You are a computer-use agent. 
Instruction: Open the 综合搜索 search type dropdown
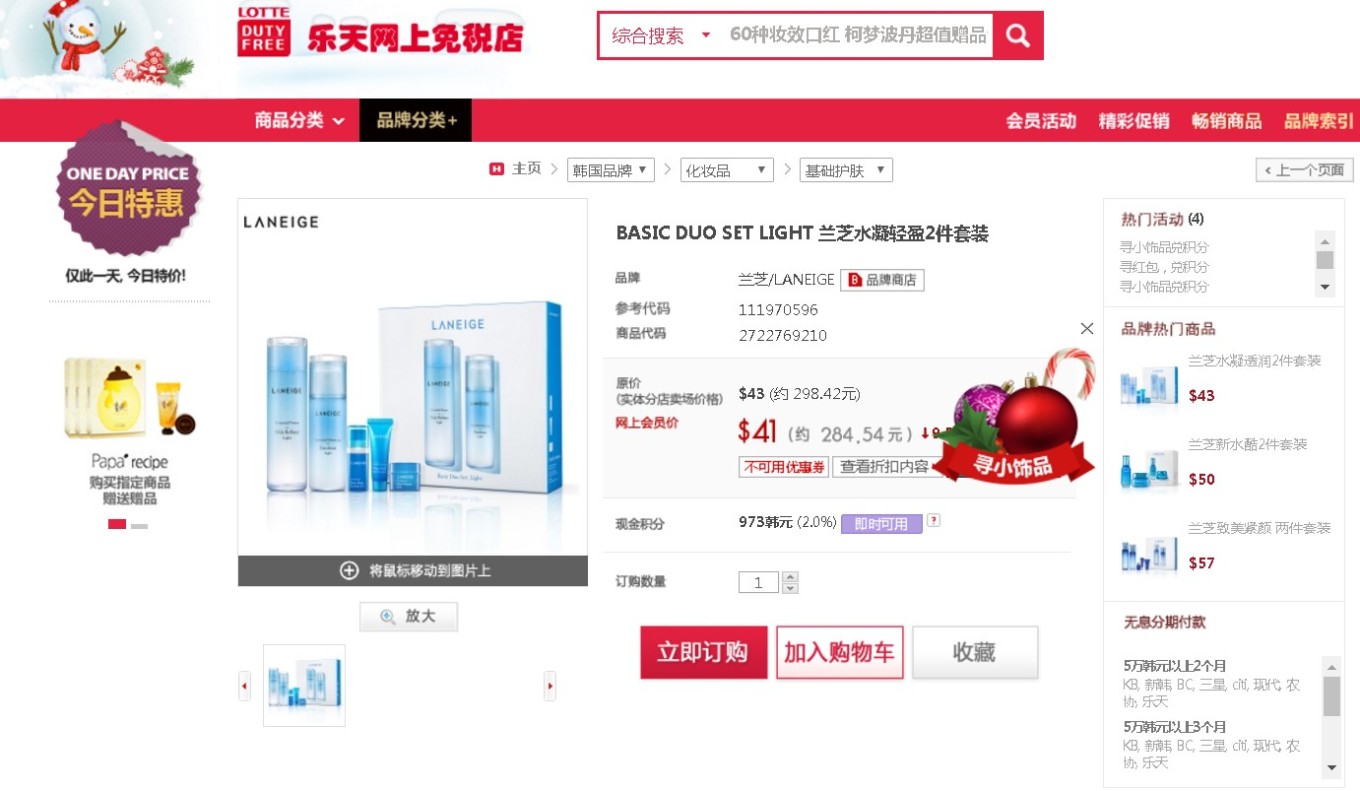[660, 36]
